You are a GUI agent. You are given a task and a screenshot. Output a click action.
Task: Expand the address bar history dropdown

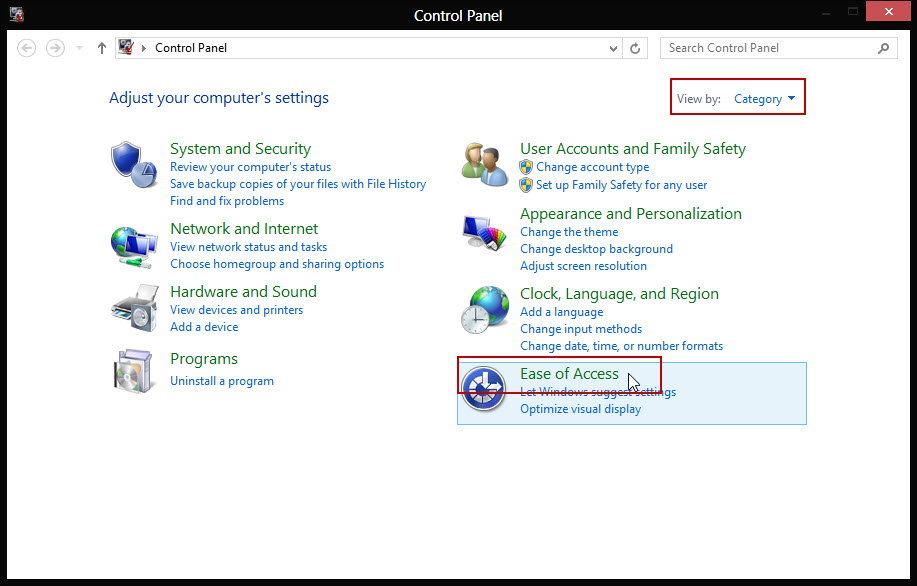(x=613, y=49)
